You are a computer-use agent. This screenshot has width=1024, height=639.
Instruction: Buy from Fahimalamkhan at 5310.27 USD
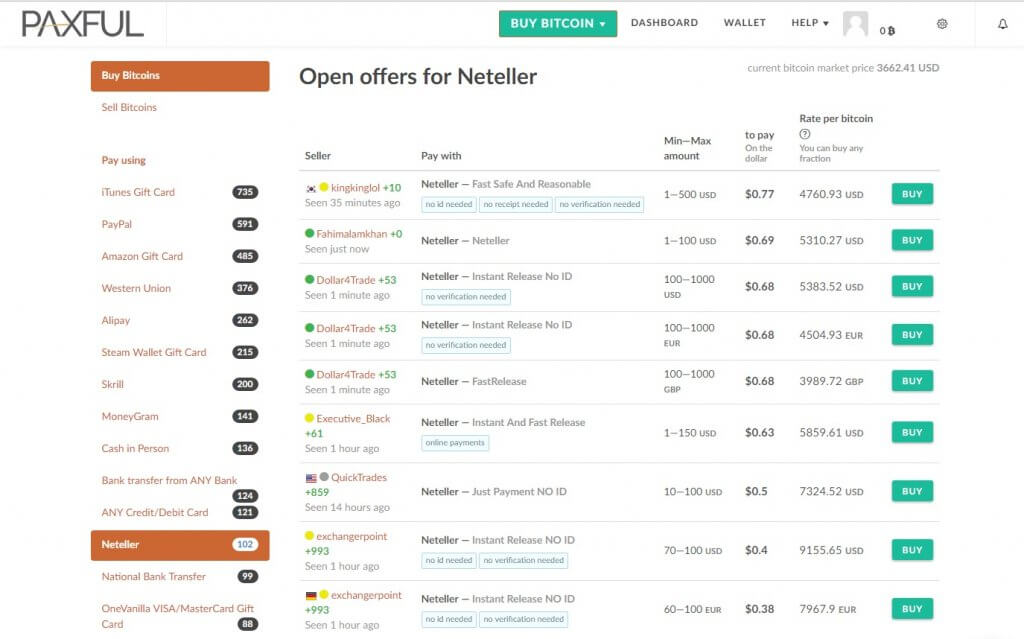(912, 240)
